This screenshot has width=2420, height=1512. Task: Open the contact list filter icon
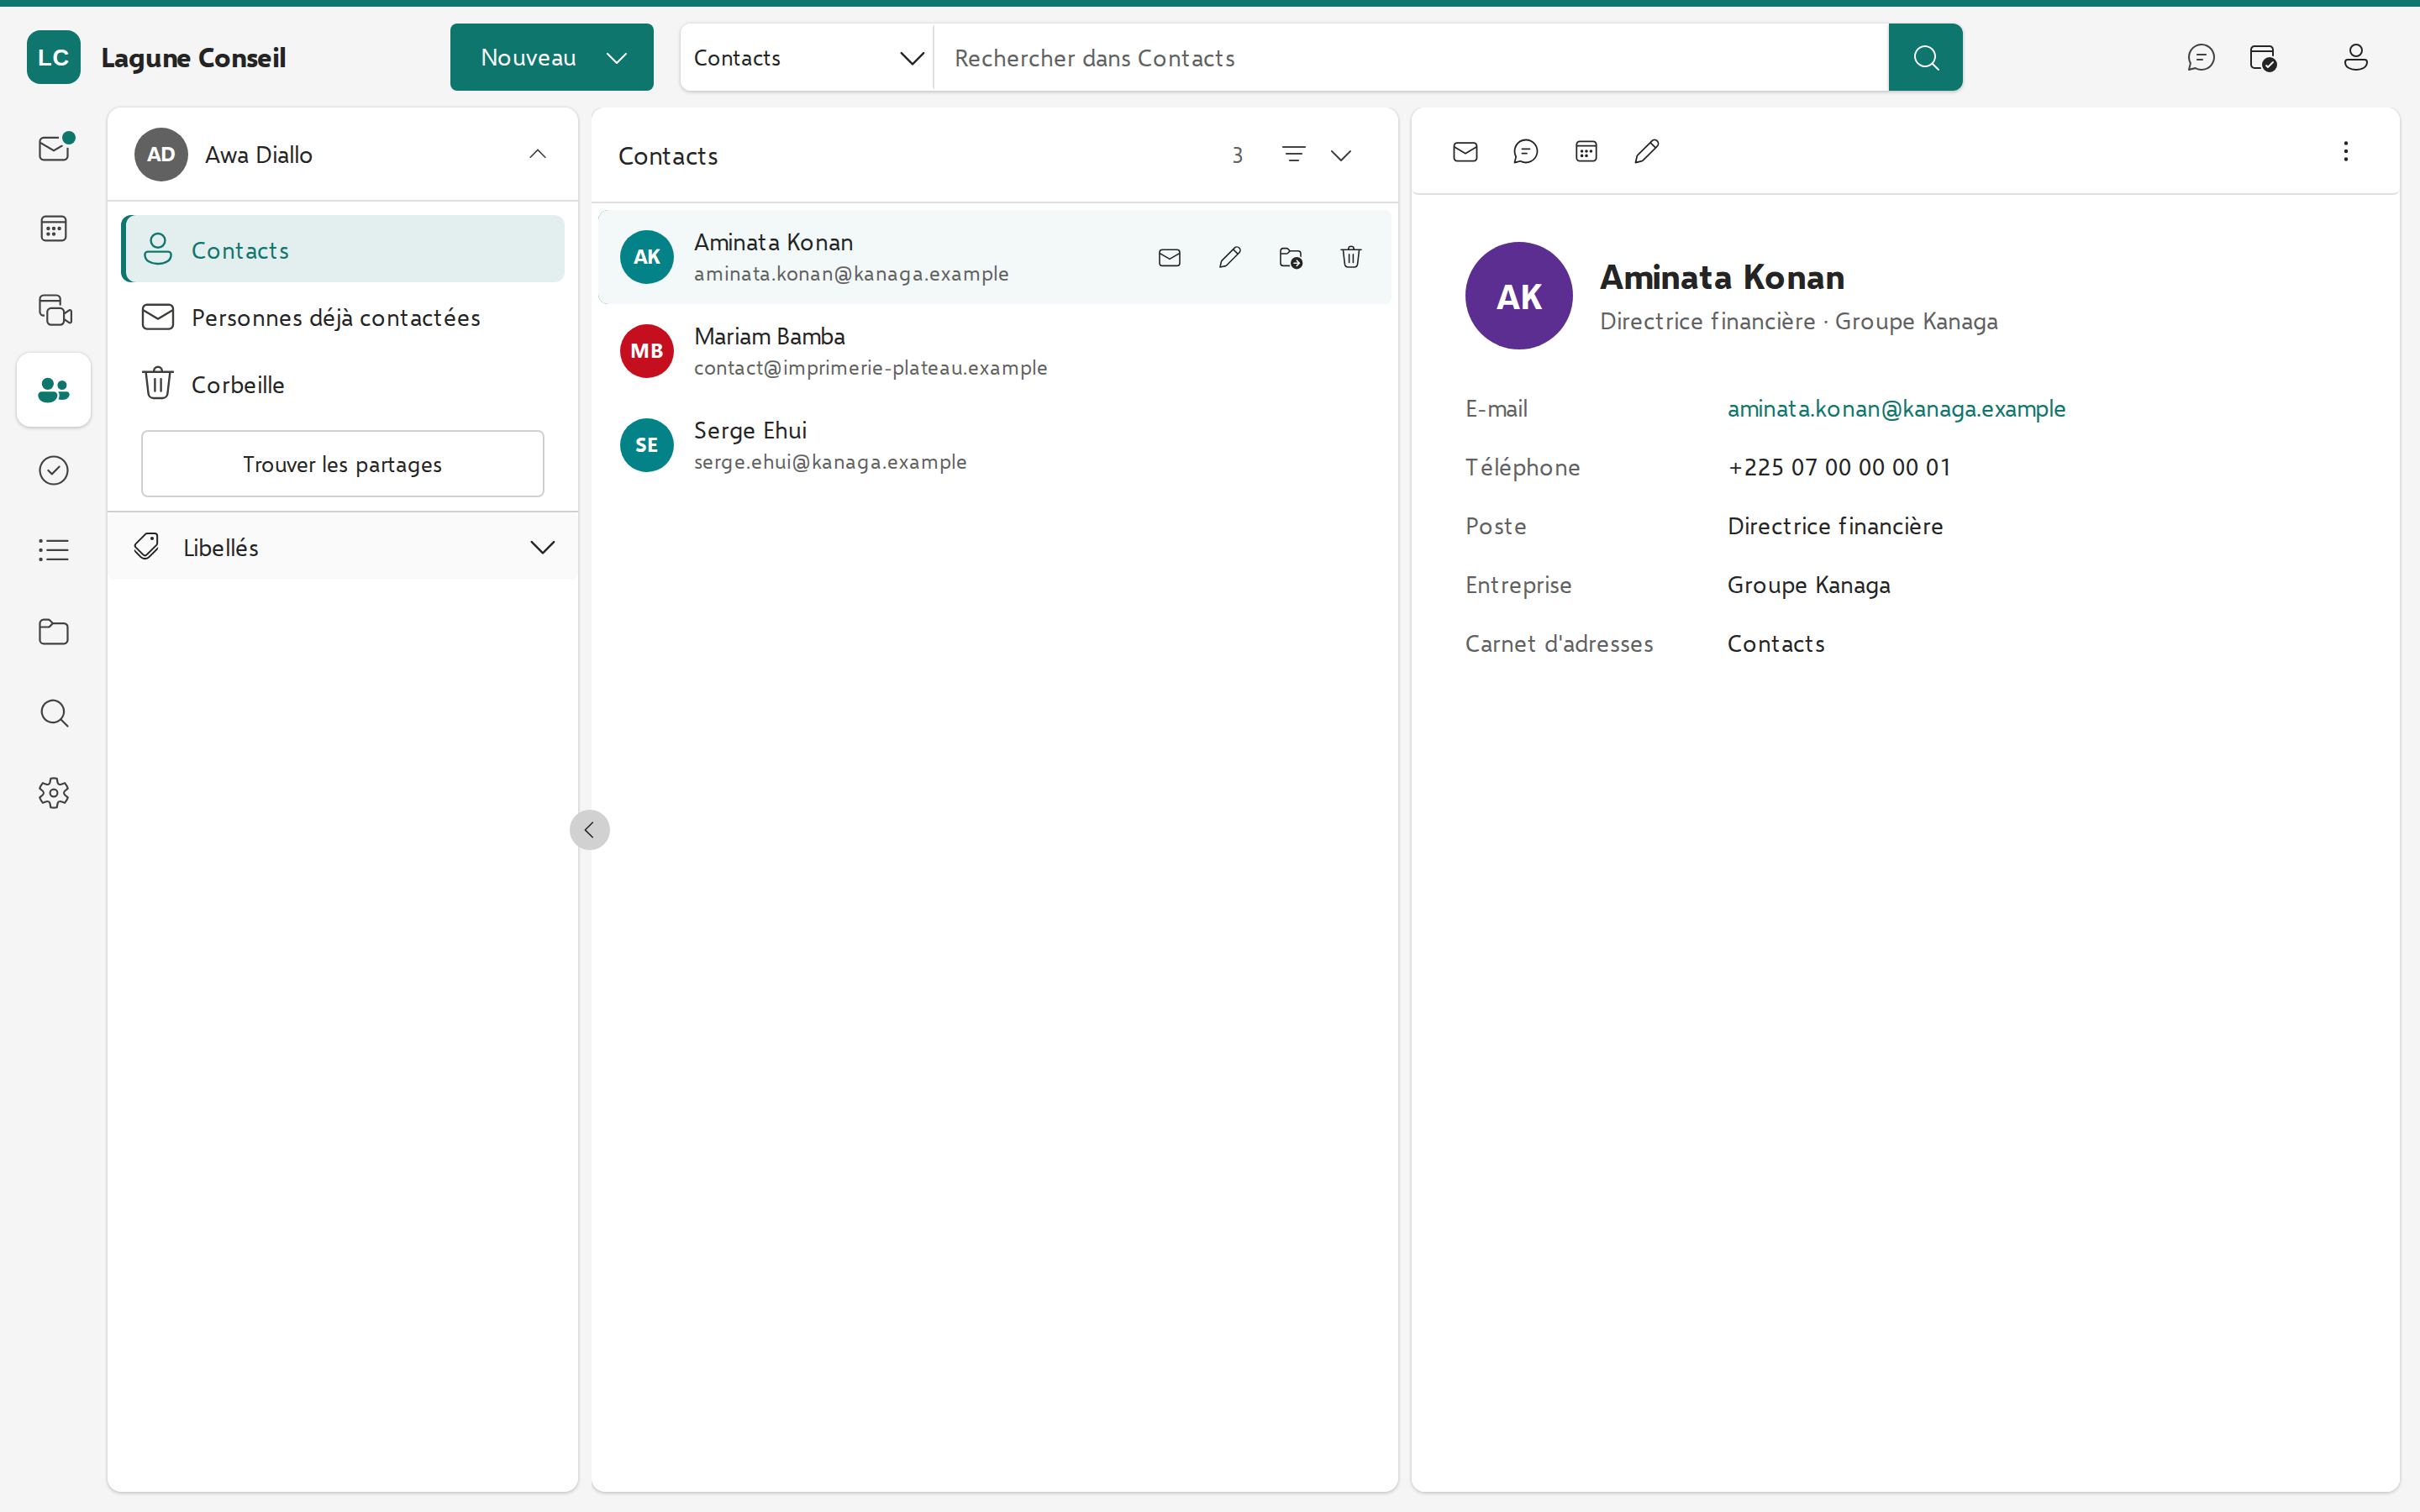pyautogui.click(x=1293, y=155)
